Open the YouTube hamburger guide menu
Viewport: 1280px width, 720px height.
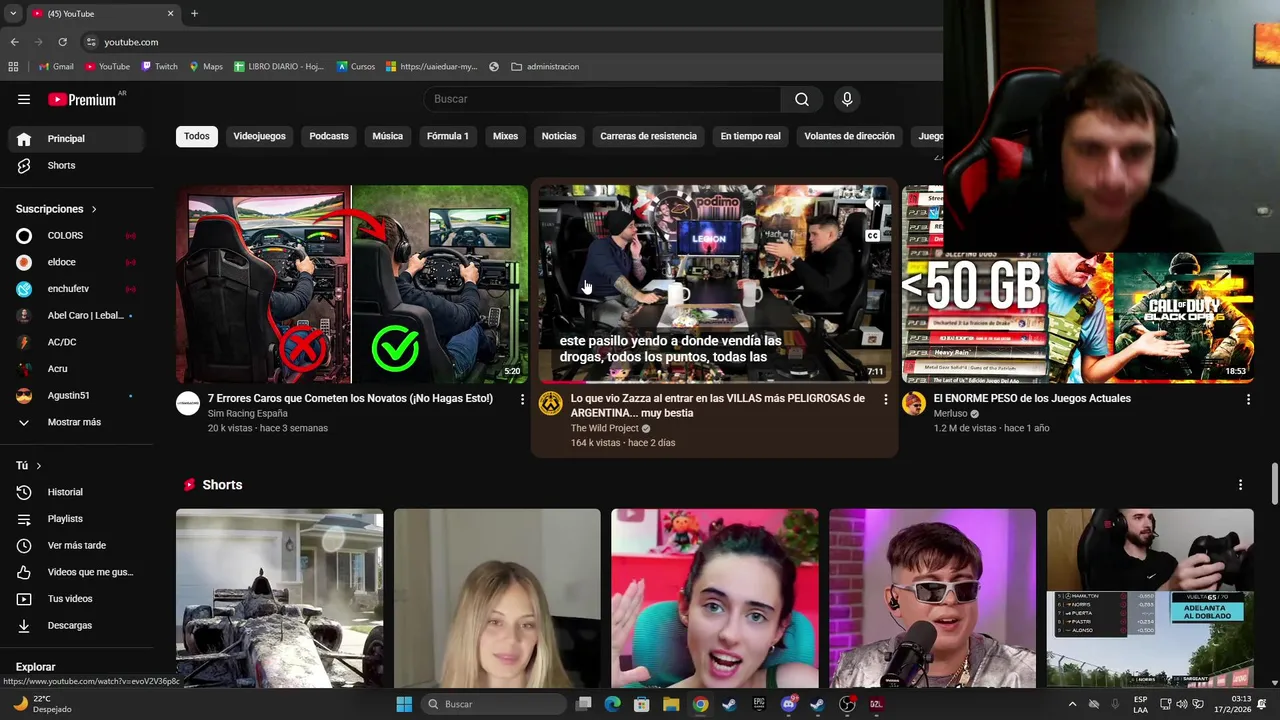(x=24, y=99)
